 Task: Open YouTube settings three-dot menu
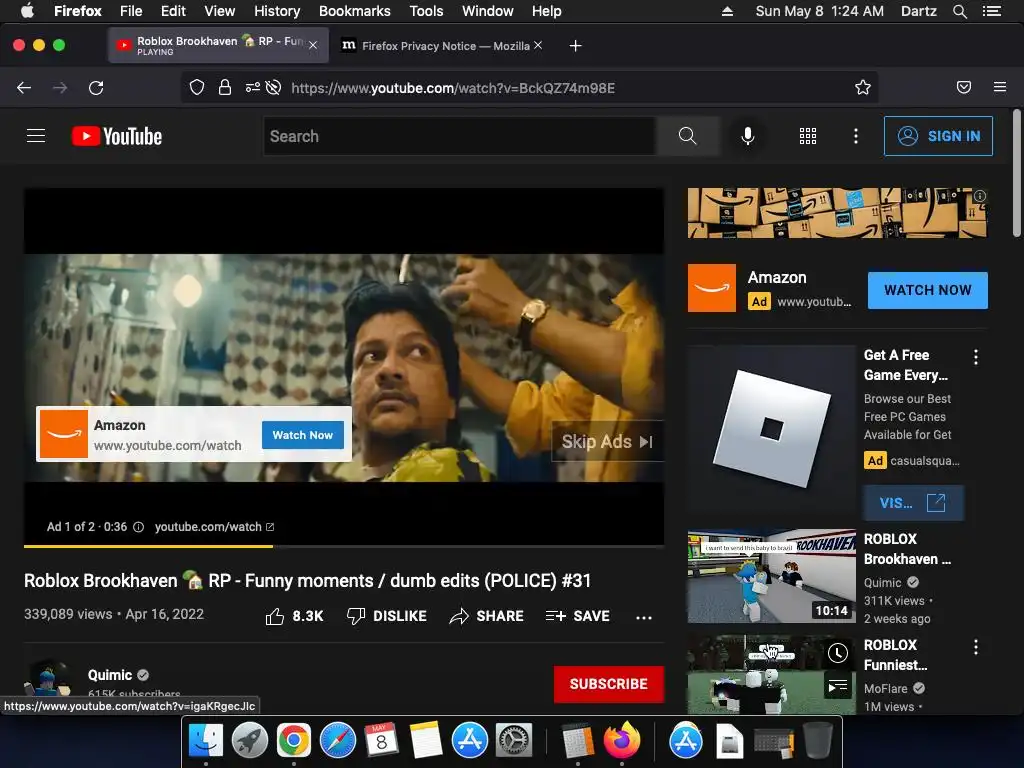(x=856, y=136)
